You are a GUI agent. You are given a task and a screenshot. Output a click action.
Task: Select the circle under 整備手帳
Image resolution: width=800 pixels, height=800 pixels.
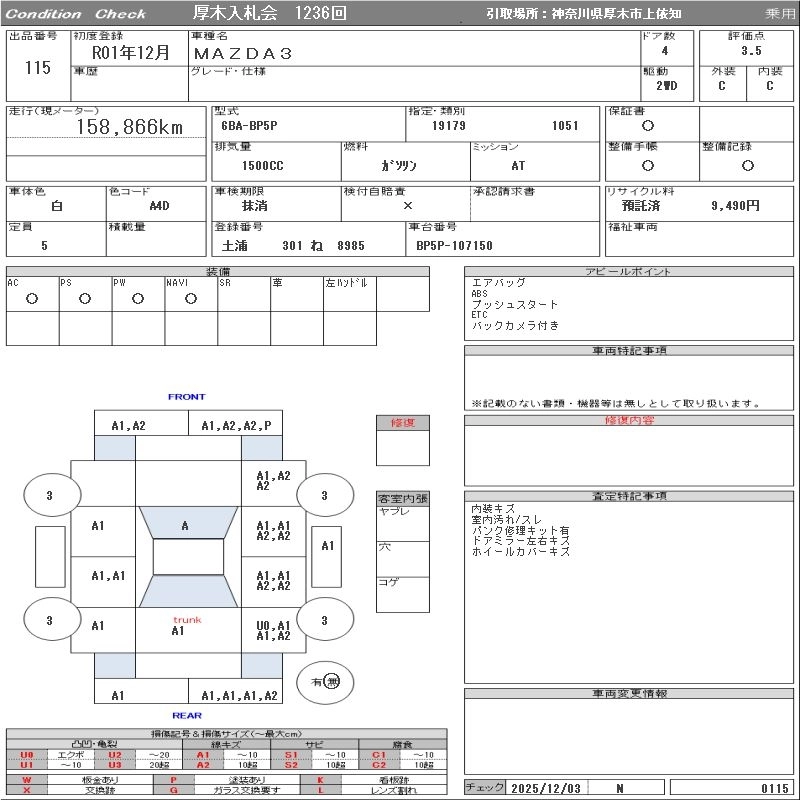pyautogui.click(x=648, y=165)
